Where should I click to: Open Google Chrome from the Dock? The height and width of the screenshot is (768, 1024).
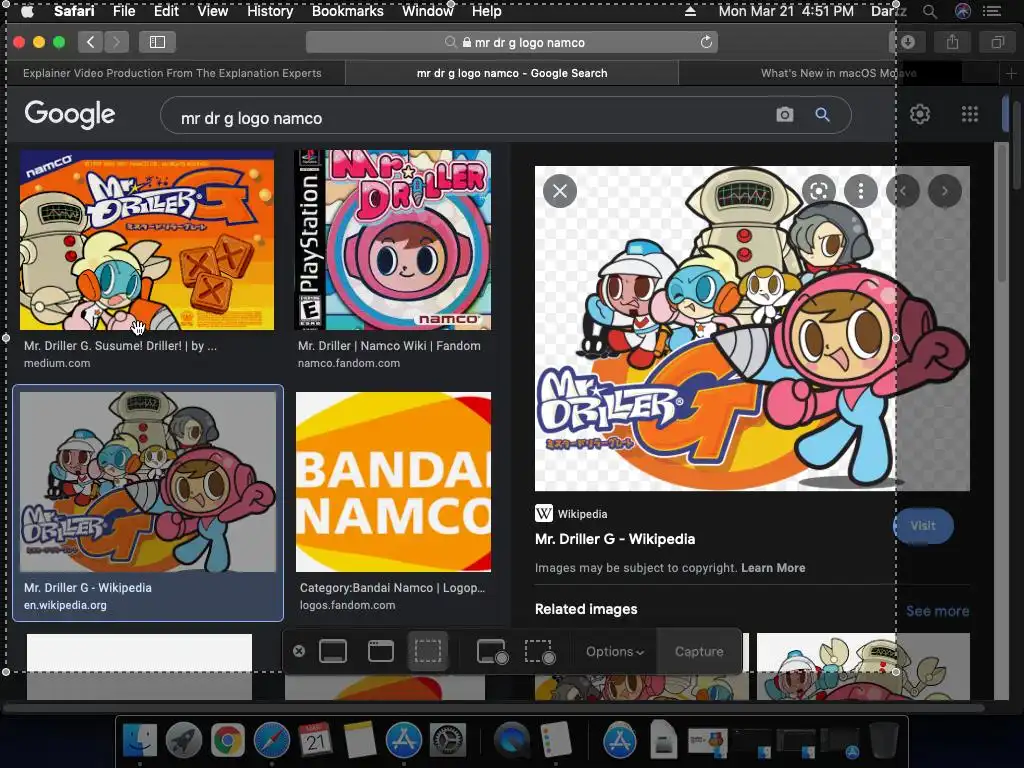pyautogui.click(x=227, y=741)
